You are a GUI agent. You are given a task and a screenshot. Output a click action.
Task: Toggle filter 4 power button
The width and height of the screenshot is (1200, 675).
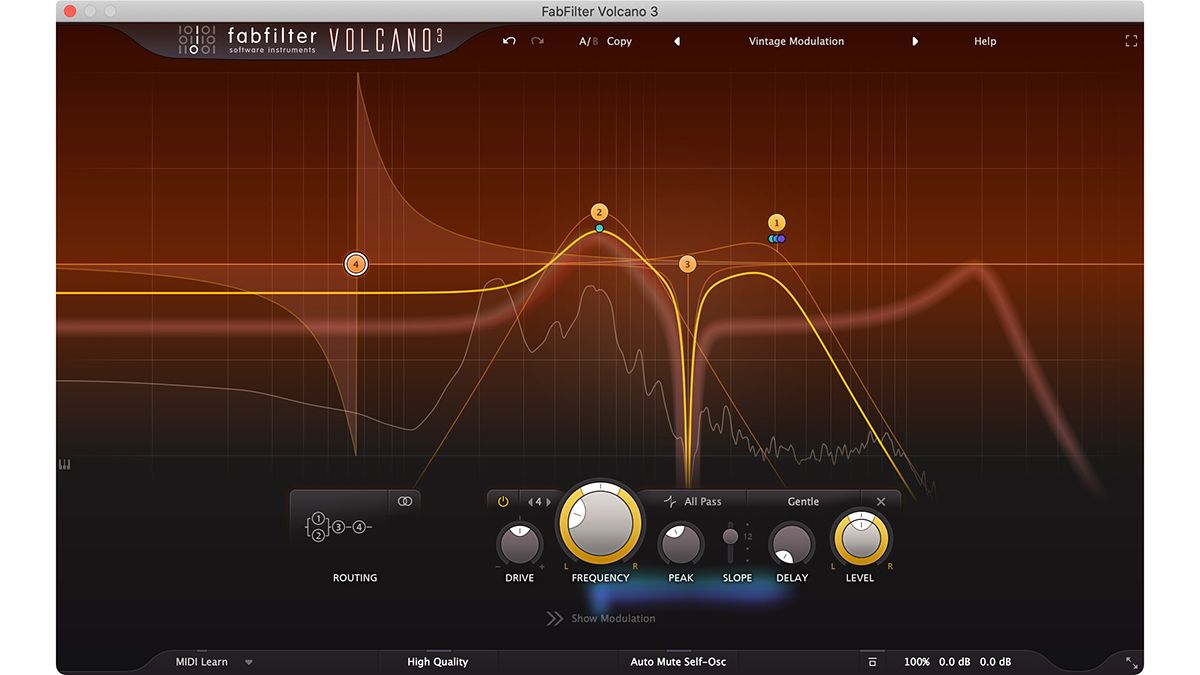(x=503, y=502)
